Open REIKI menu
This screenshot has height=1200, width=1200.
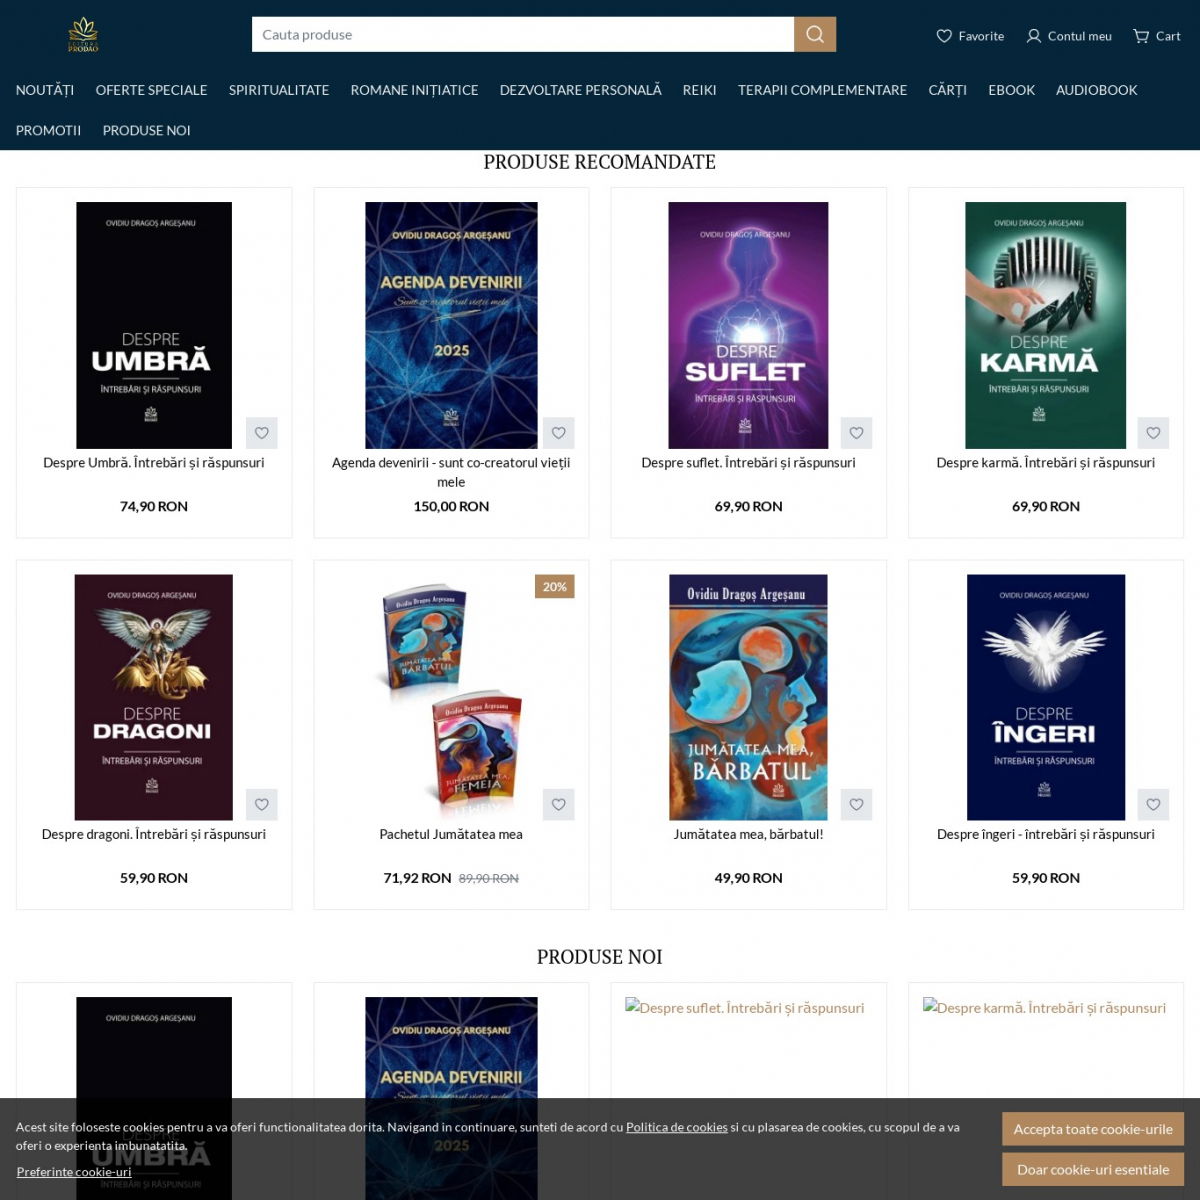[x=700, y=90]
